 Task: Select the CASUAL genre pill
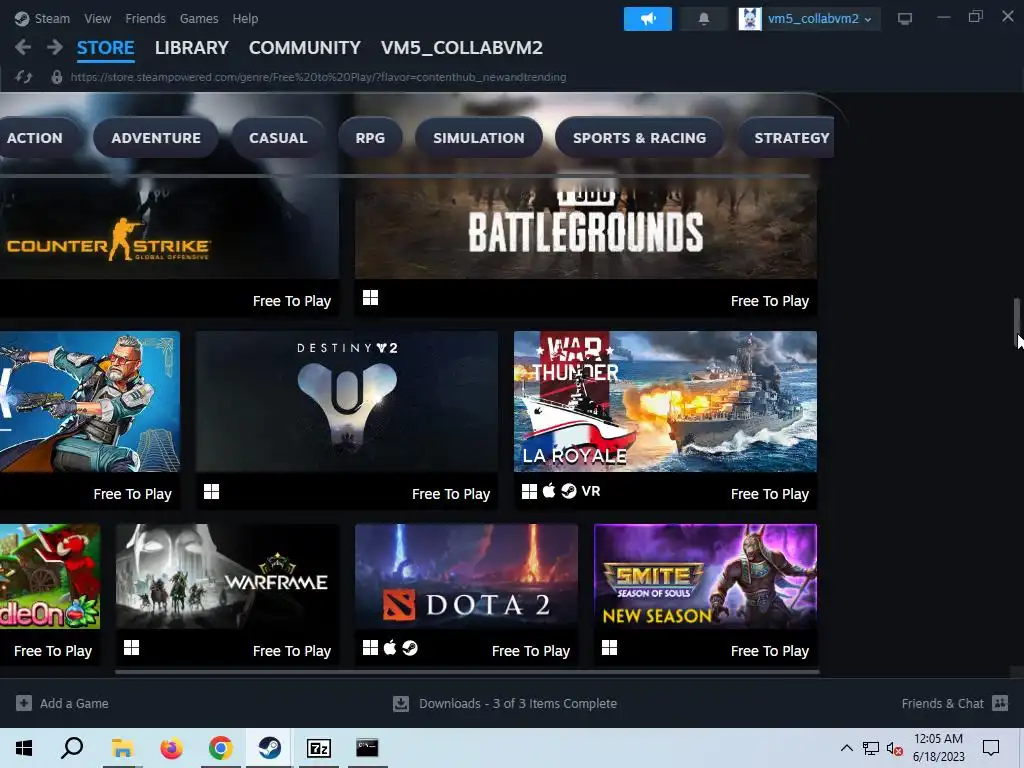click(278, 138)
